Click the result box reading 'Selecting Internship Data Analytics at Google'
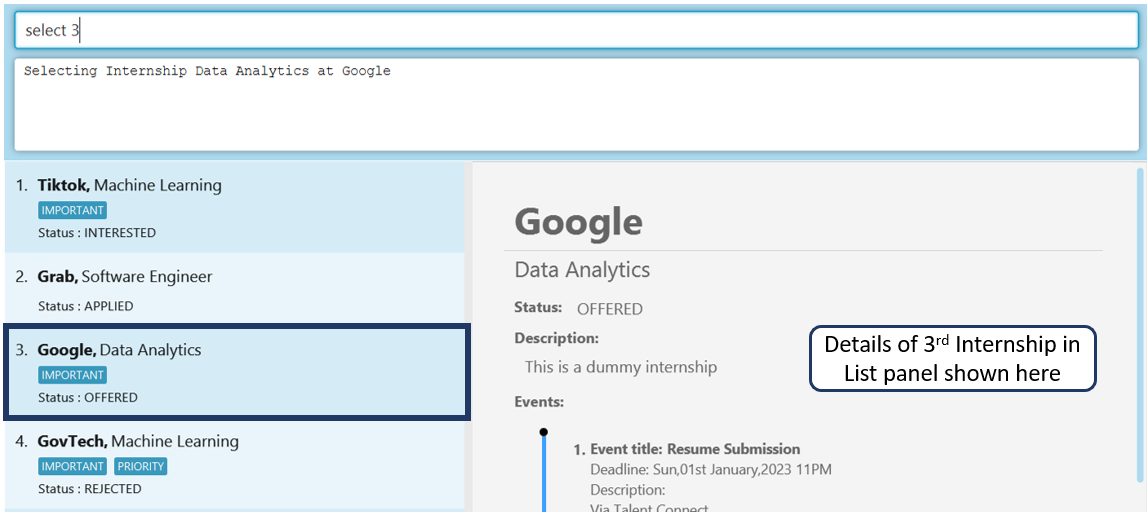This screenshot has width=1148, height=515. point(576,105)
